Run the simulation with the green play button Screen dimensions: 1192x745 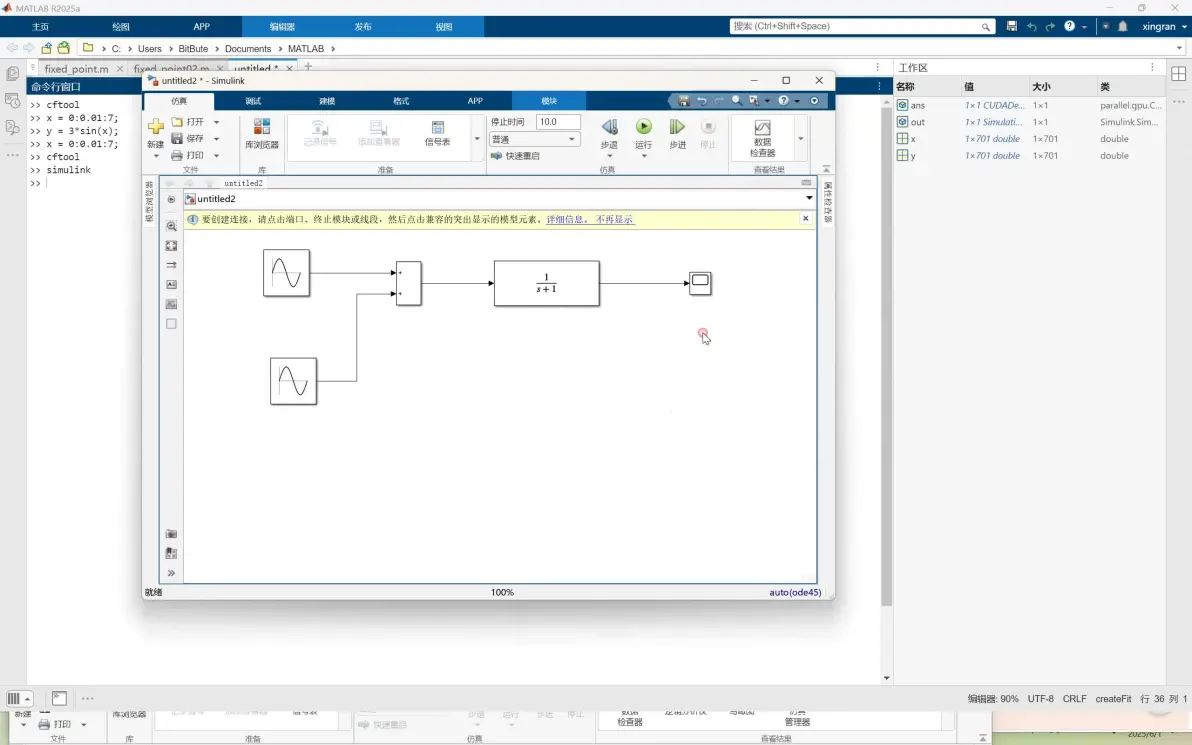pos(643,126)
